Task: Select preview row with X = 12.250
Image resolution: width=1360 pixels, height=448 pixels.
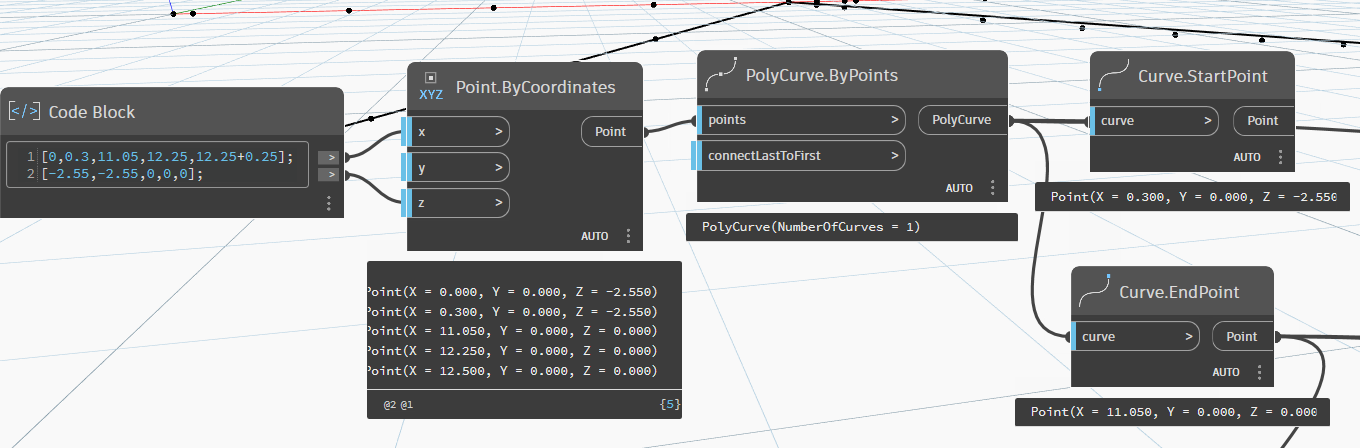Action: coord(511,351)
